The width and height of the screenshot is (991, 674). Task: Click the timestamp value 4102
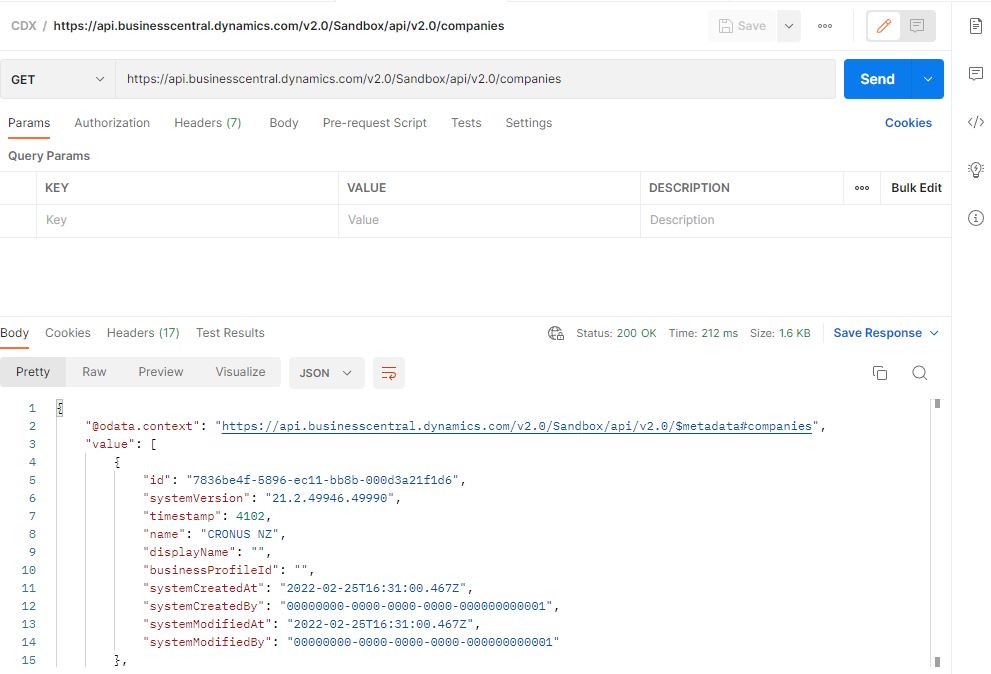pyautogui.click(x=250, y=517)
